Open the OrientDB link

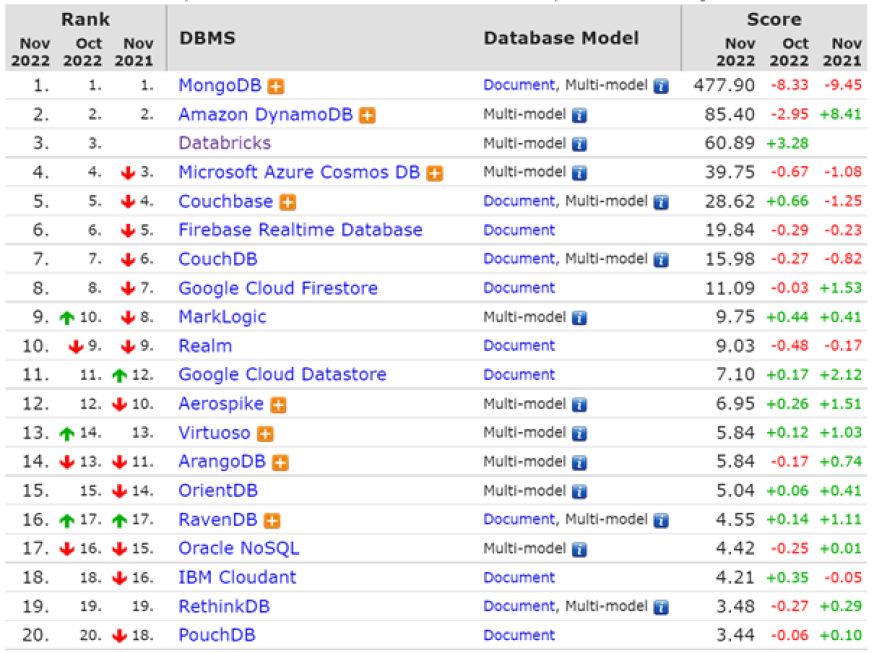(218, 490)
